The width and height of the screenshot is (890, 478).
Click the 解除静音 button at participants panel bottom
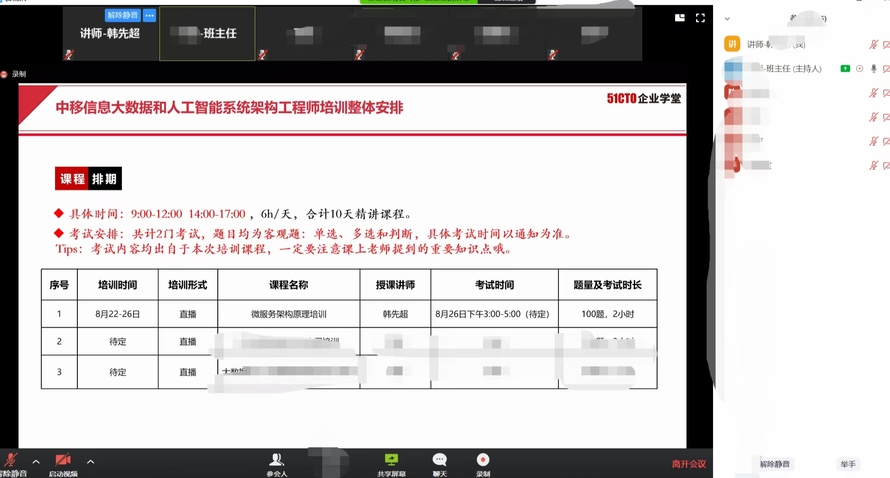coord(775,464)
